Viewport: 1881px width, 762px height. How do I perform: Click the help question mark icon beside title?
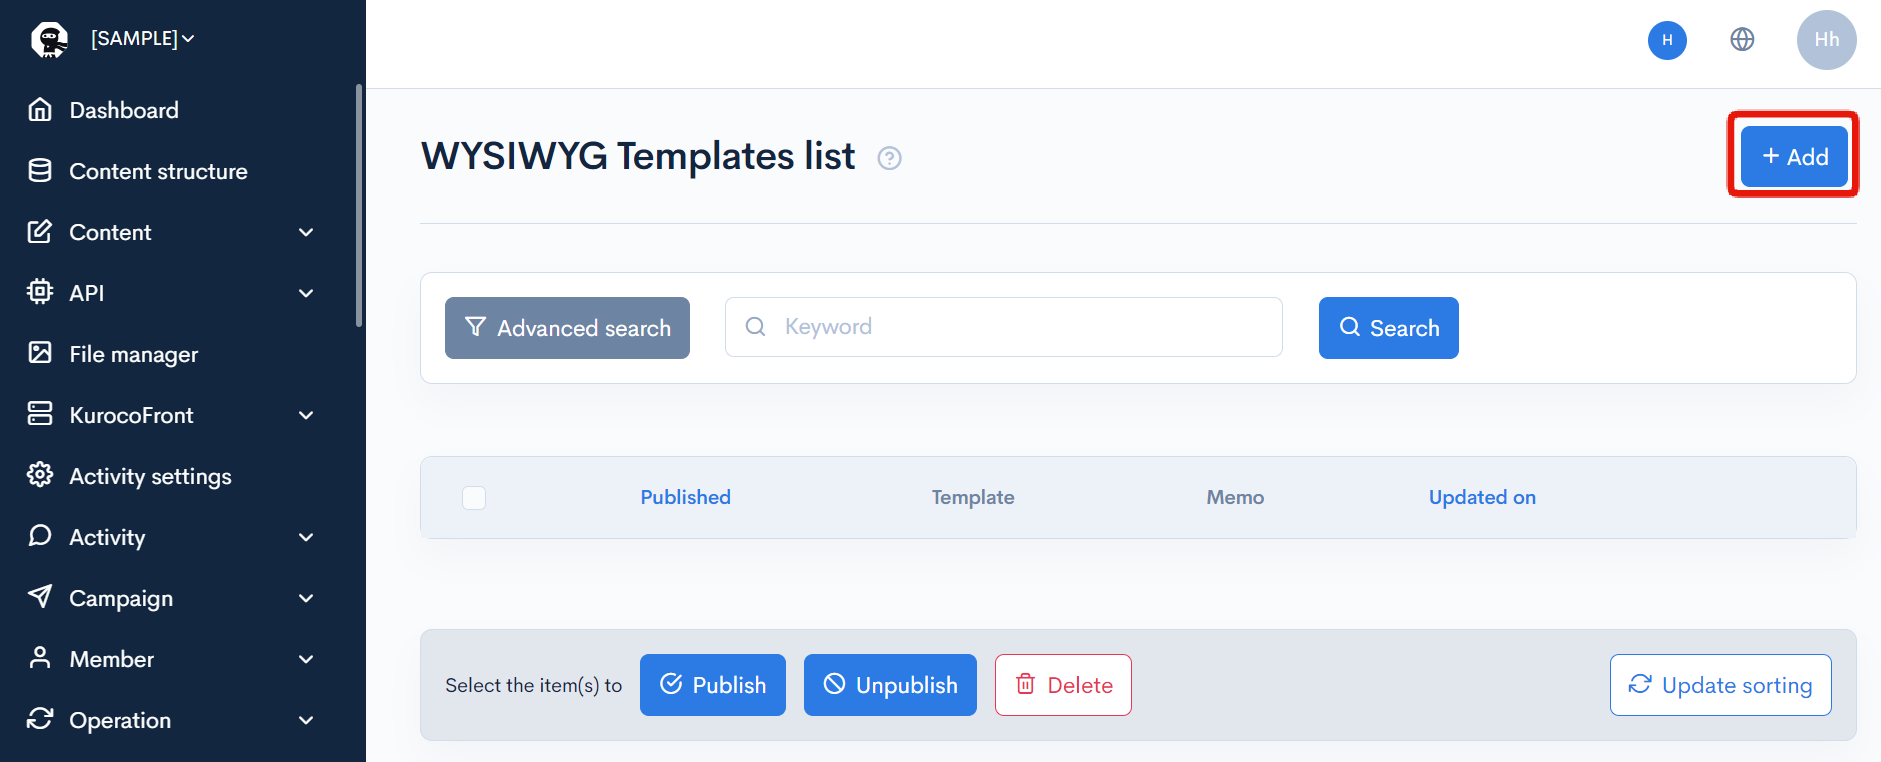889,158
